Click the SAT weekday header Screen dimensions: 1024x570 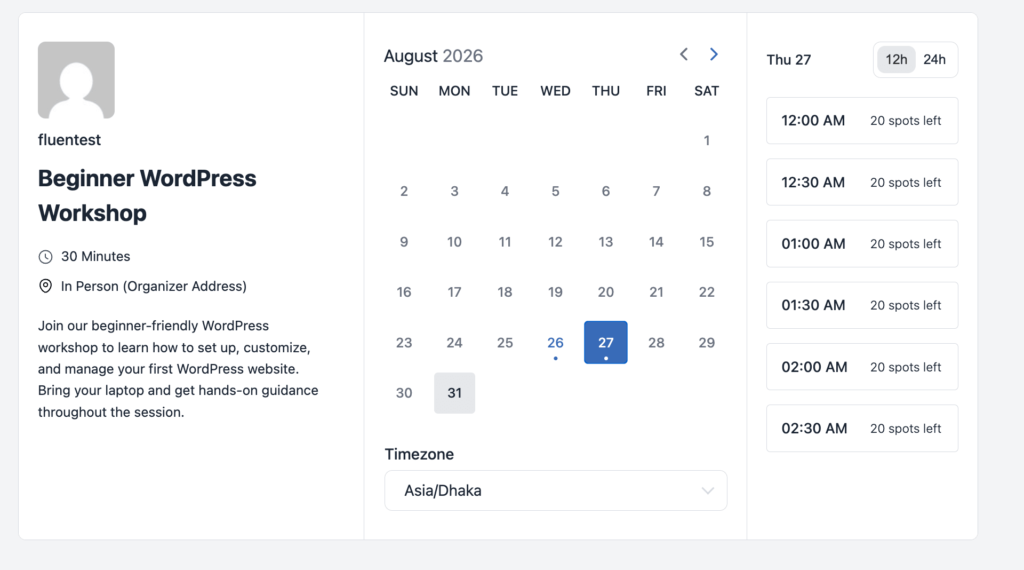click(707, 91)
